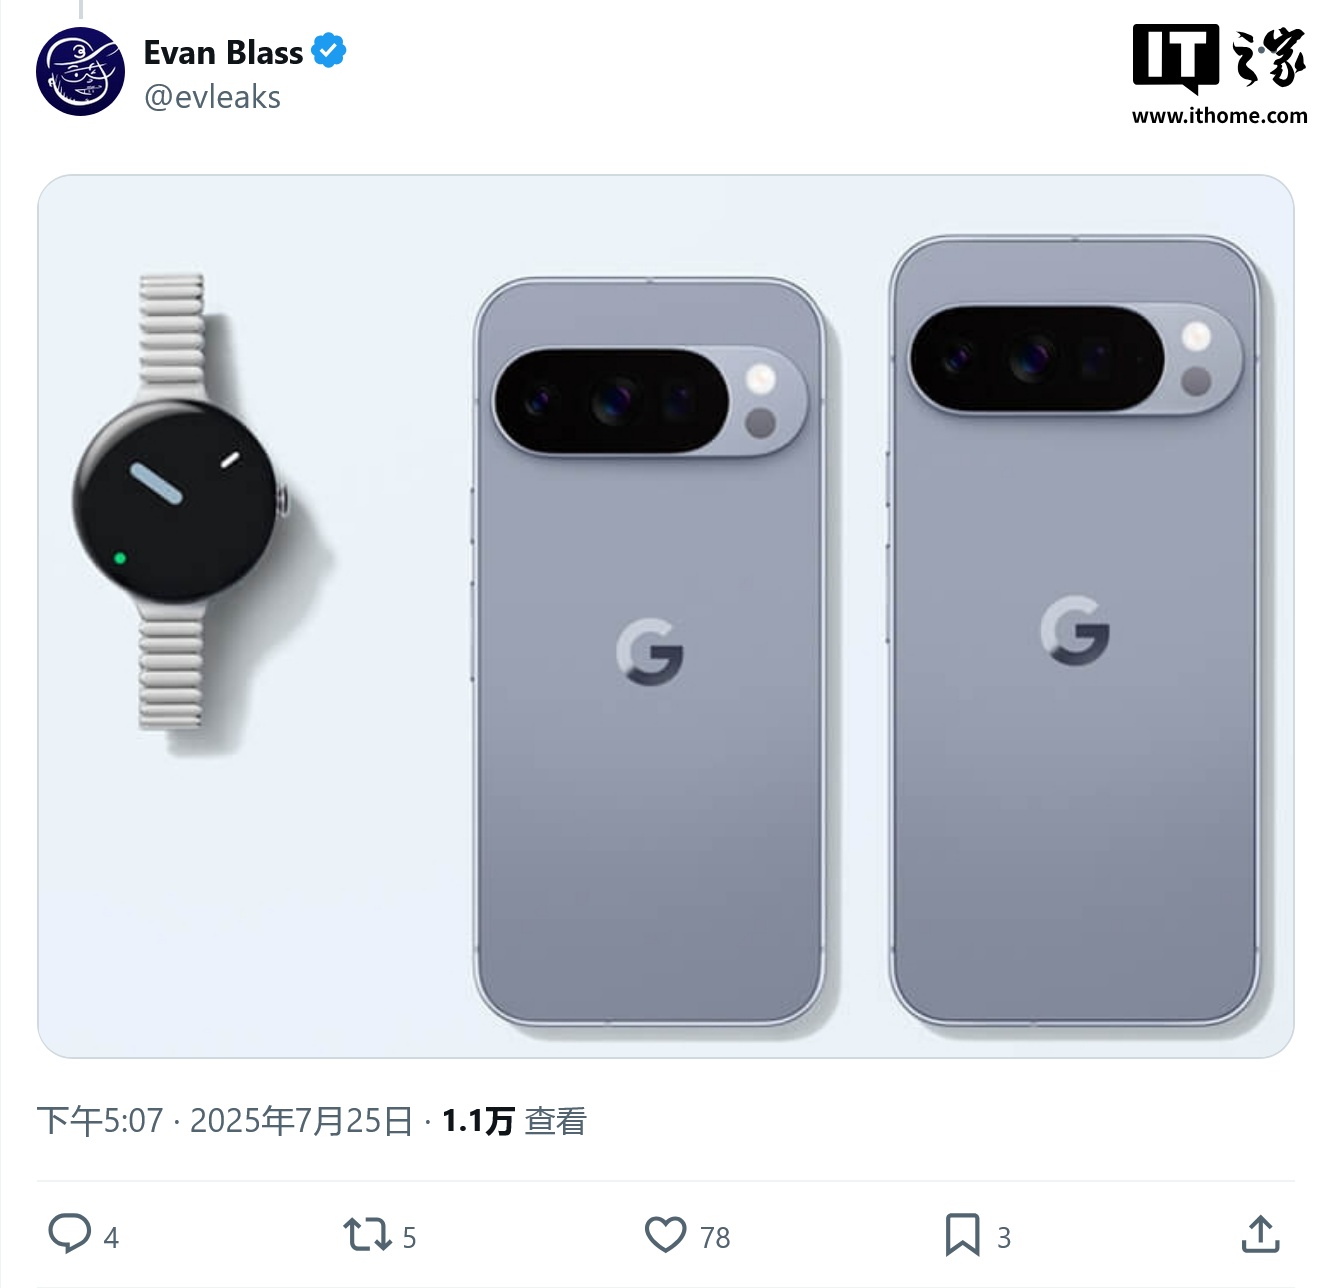Open the share upload icon
Viewport: 1328px width, 1288px height.
point(1260,1234)
